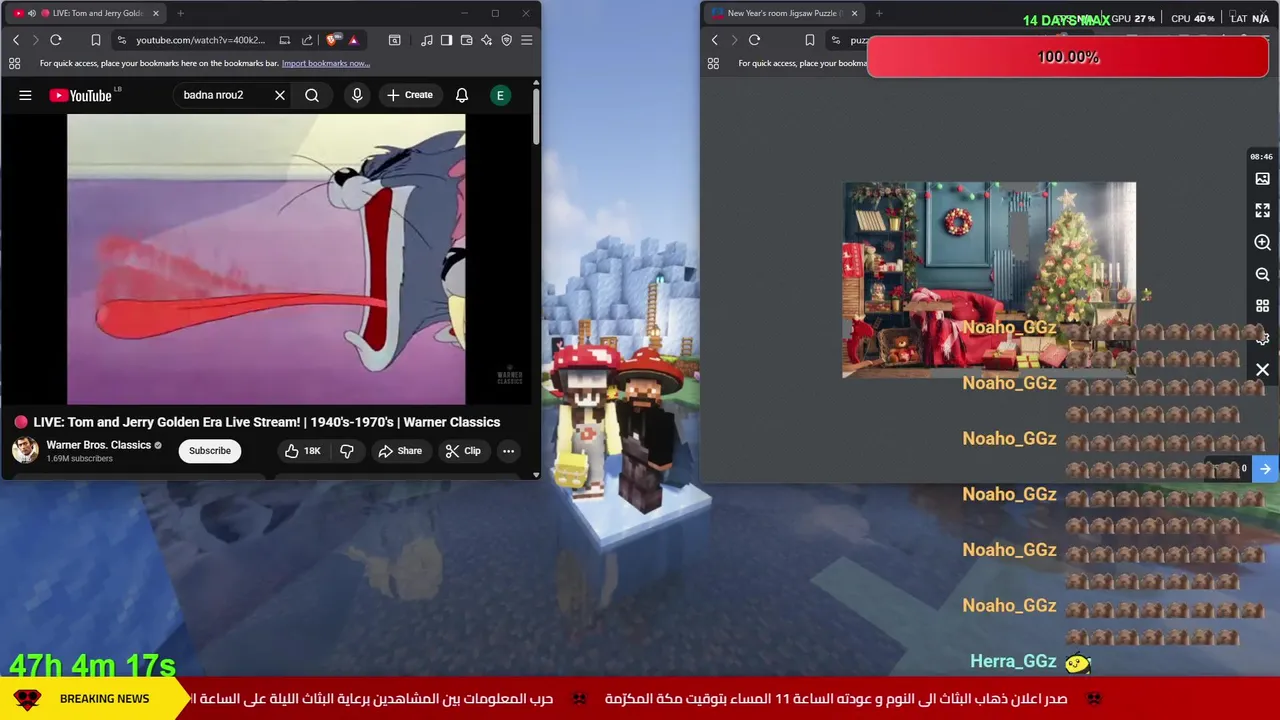The height and width of the screenshot is (720, 1280).
Task: Click the BREAKING NEWS label
Action: pyautogui.click(x=104, y=699)
